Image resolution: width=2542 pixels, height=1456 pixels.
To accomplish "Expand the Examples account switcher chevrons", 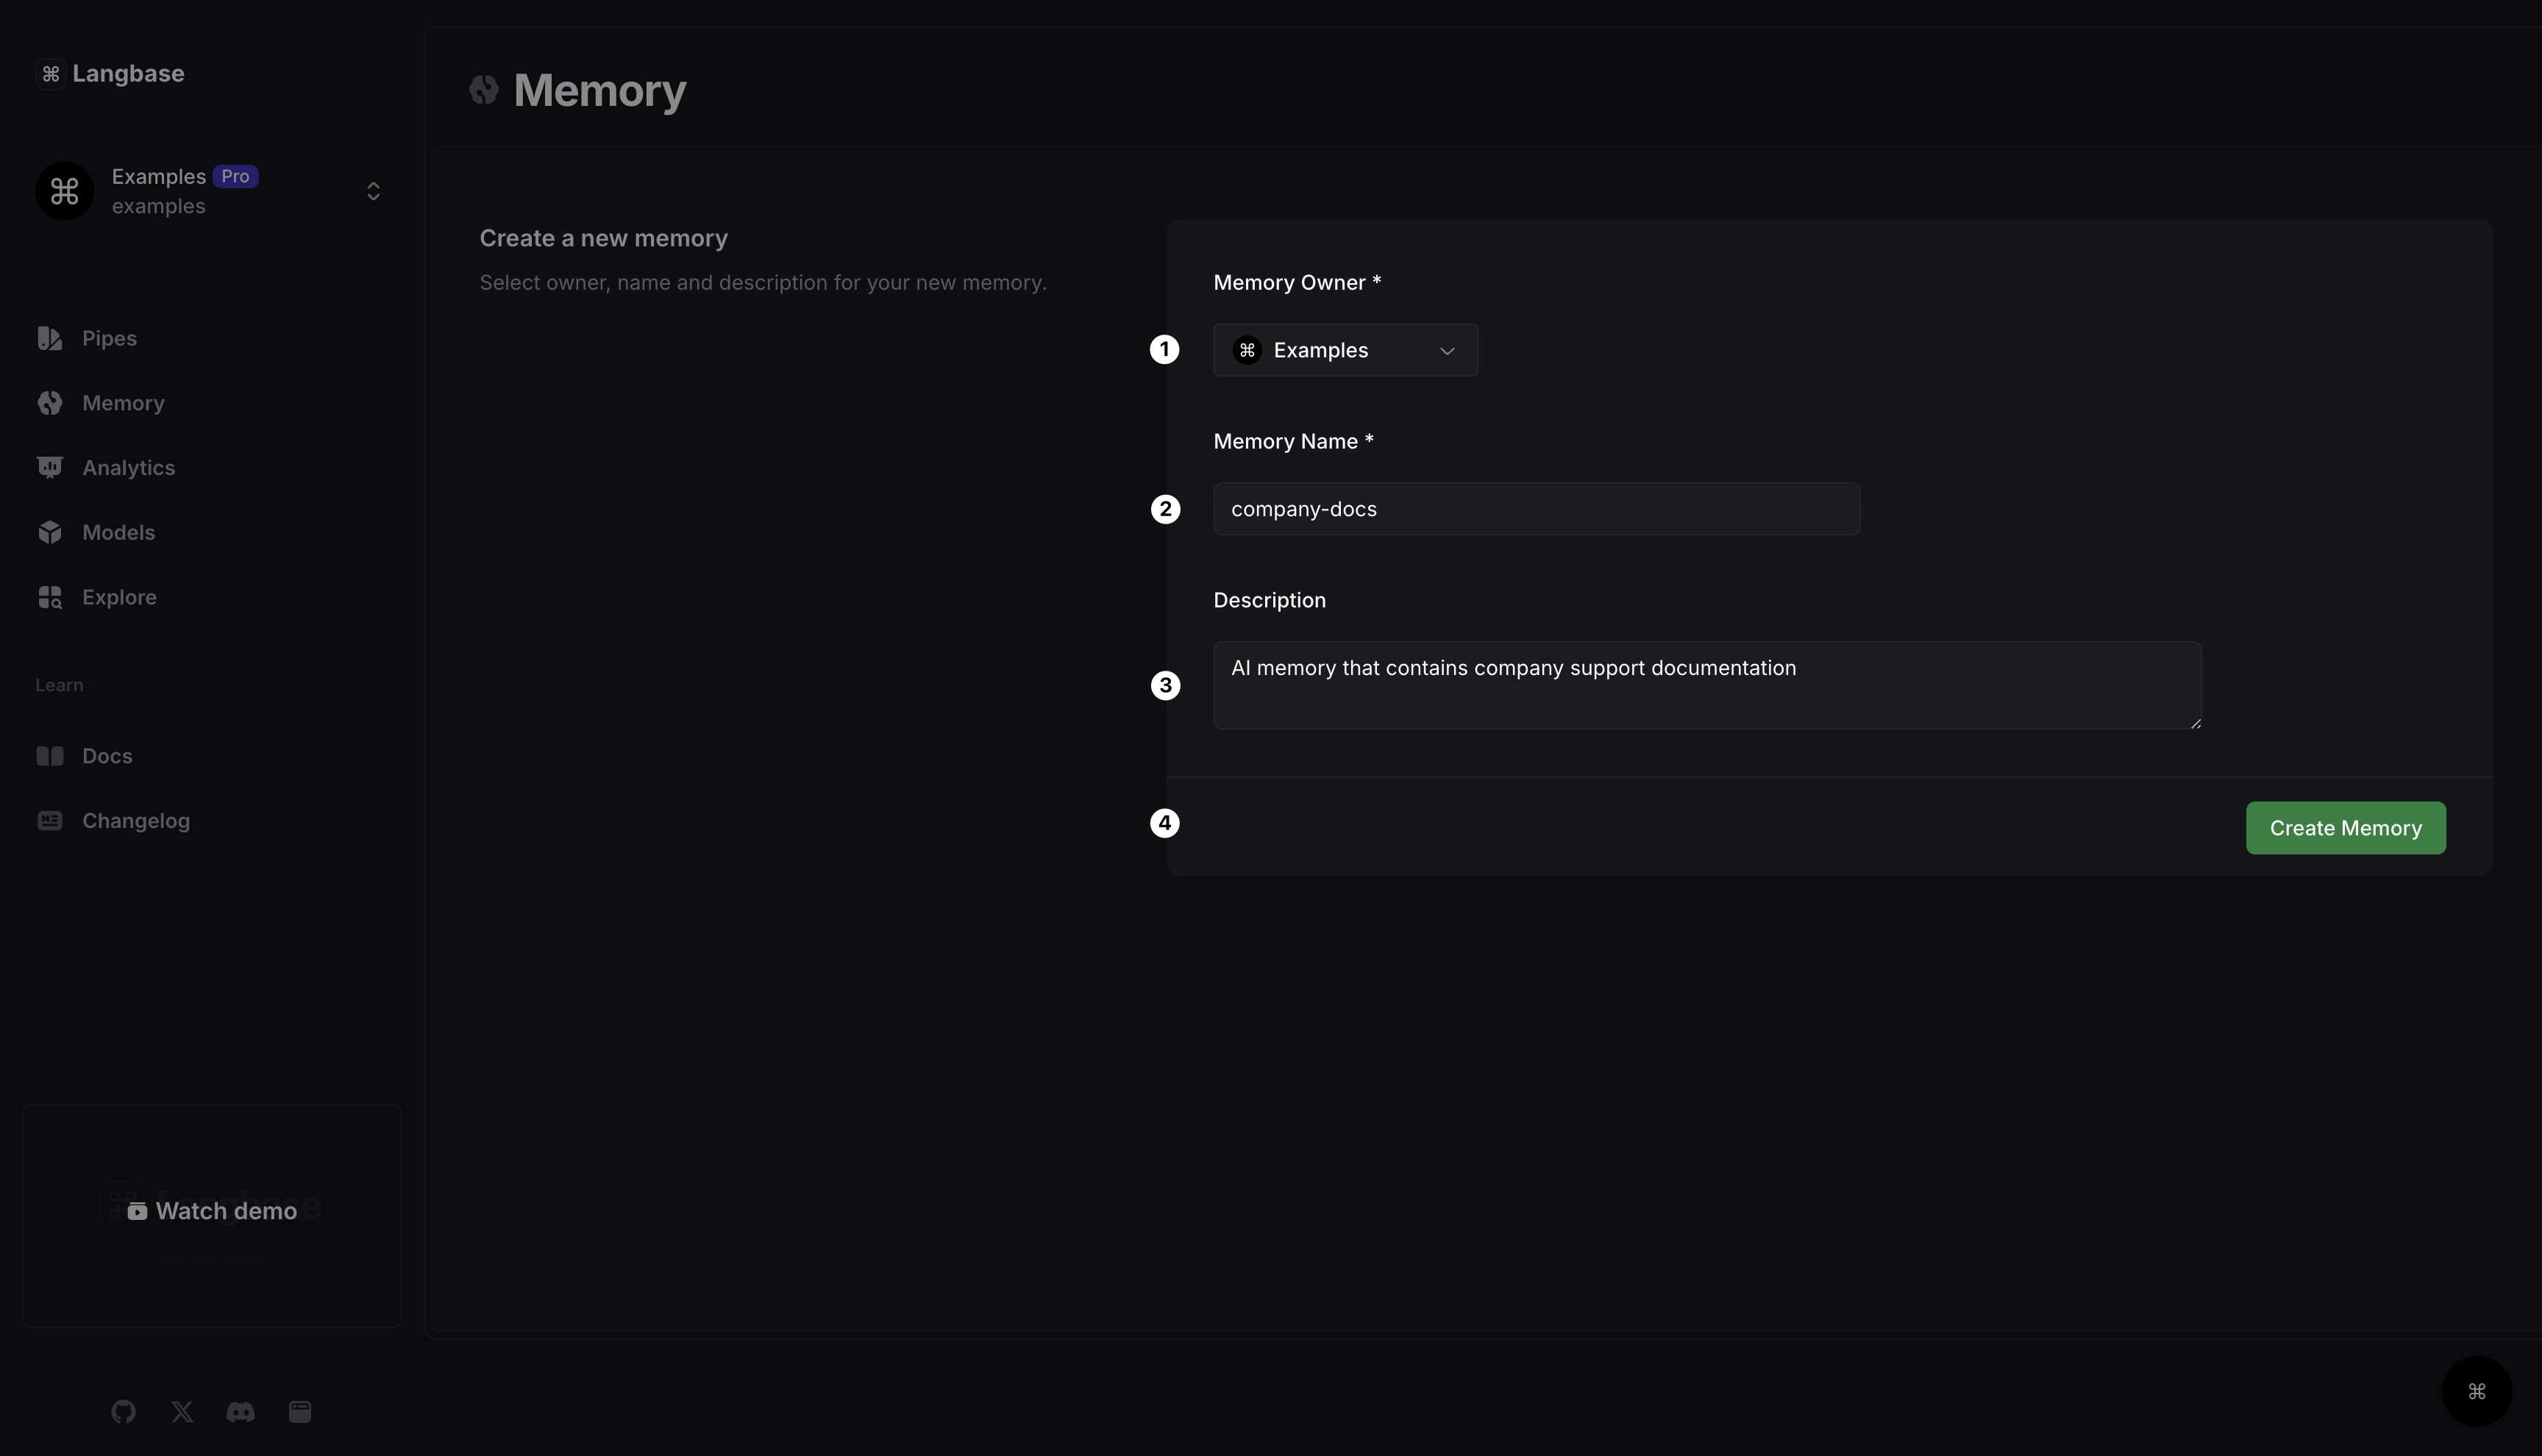I will pos(373,191).
